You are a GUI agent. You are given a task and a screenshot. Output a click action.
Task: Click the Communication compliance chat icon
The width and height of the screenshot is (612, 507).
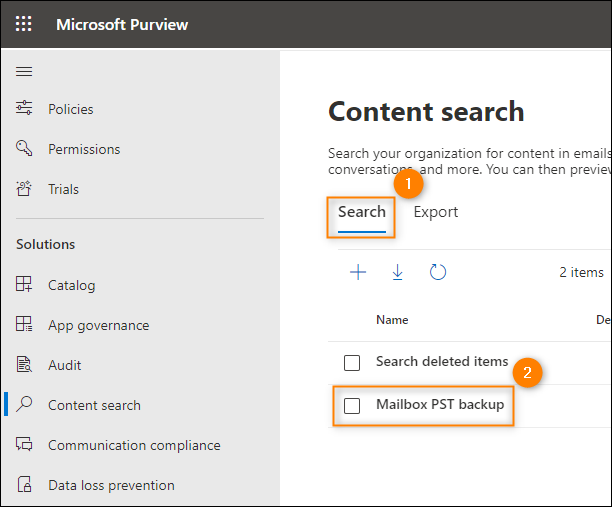click(24, 445)
